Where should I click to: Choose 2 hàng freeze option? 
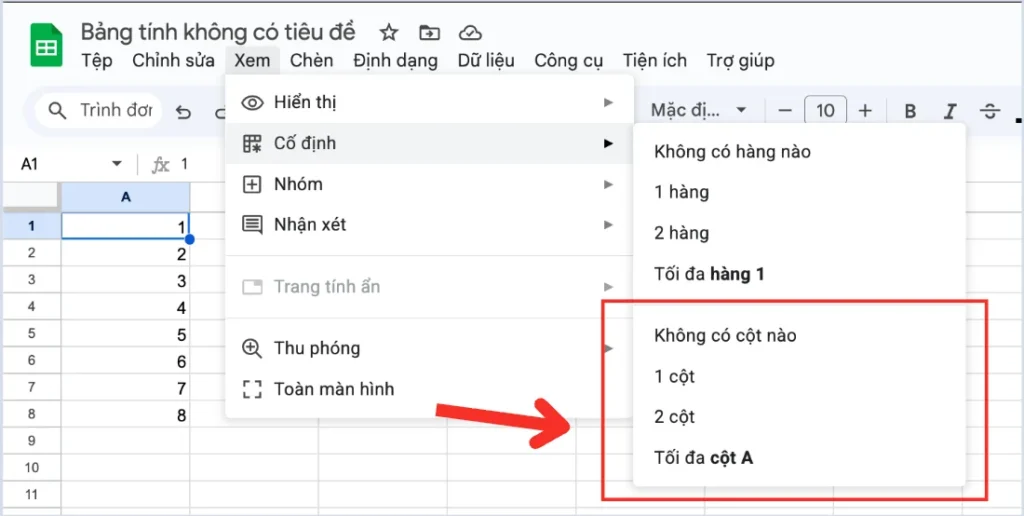pos(799,233)
